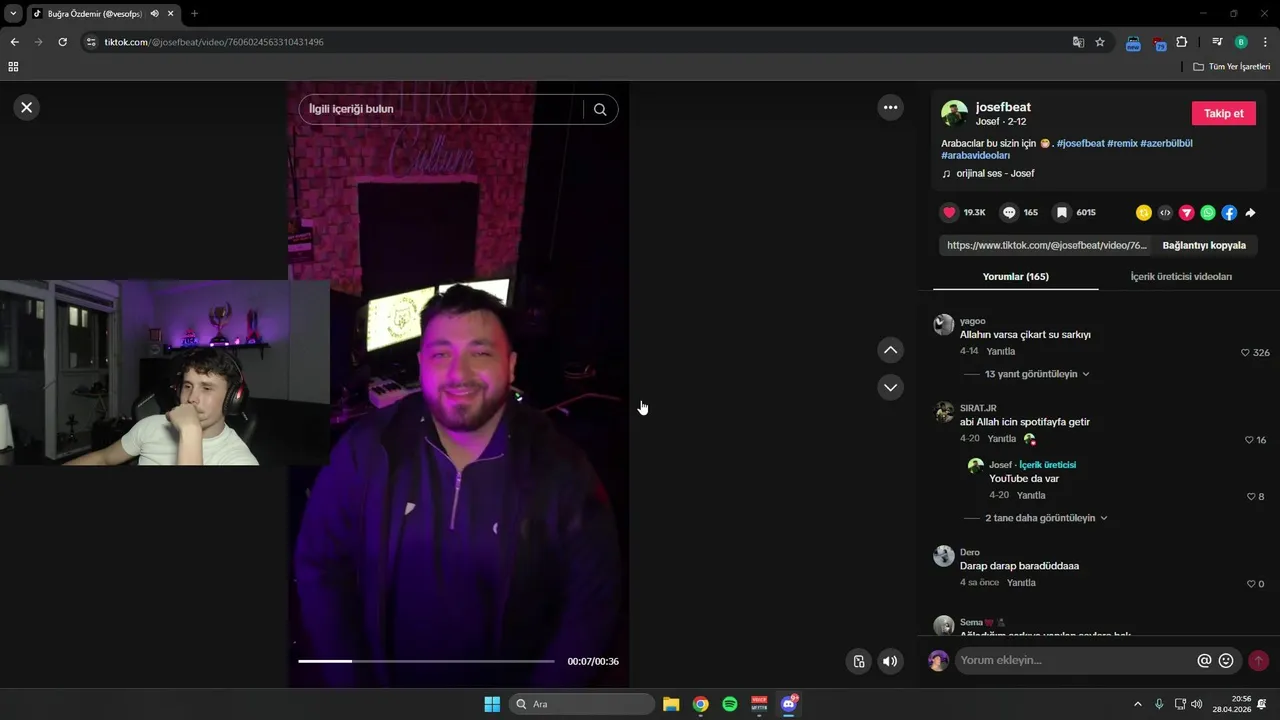Close the TikTok video viewer
1280x720 pixels.
click(27, 107)
